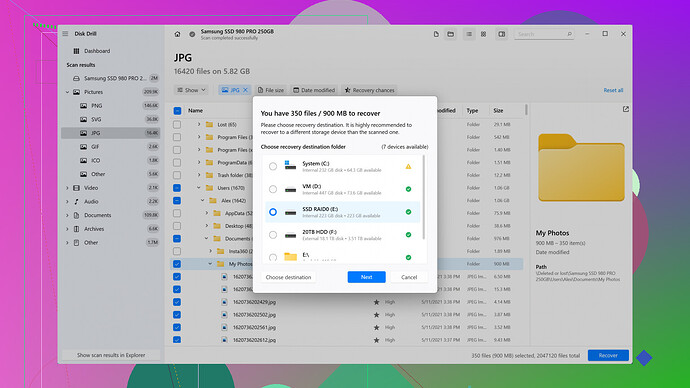Select the grid view layout icon
The height and width of the screenshot is (388, 690).
click(x=484, y=34)
